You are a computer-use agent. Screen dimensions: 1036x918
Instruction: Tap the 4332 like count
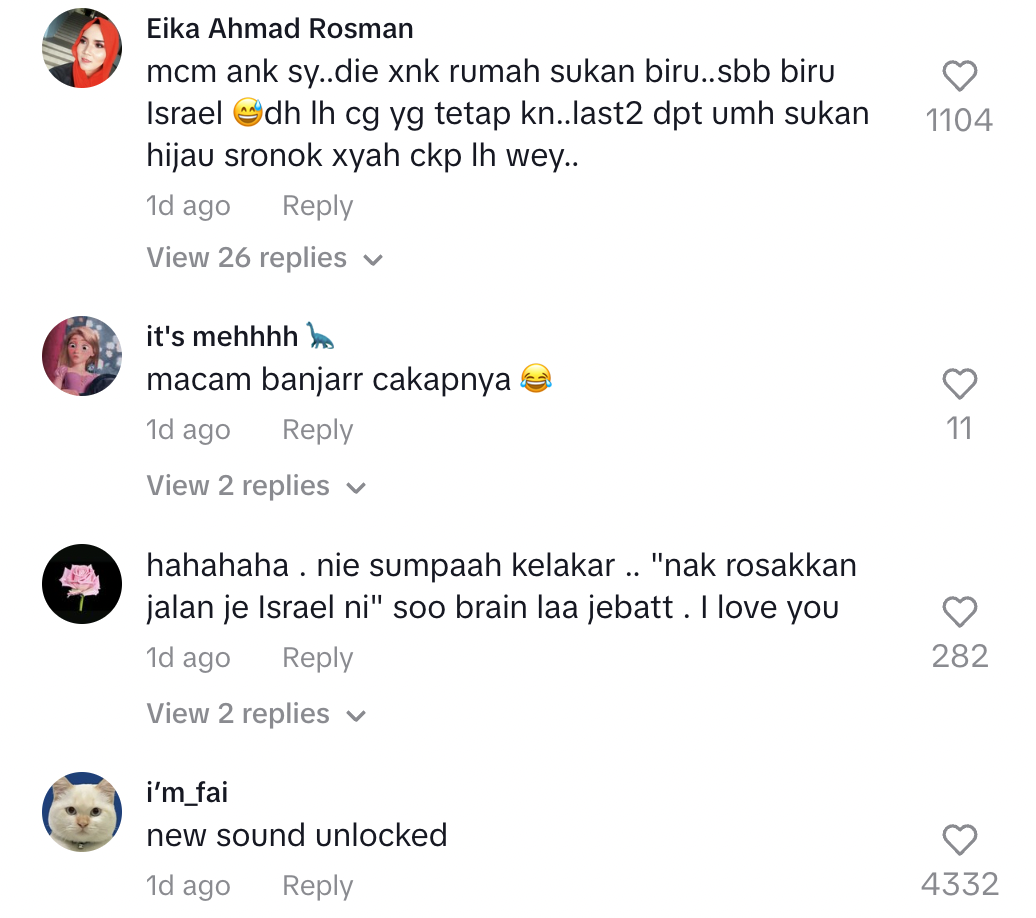(x=959, y=884)
